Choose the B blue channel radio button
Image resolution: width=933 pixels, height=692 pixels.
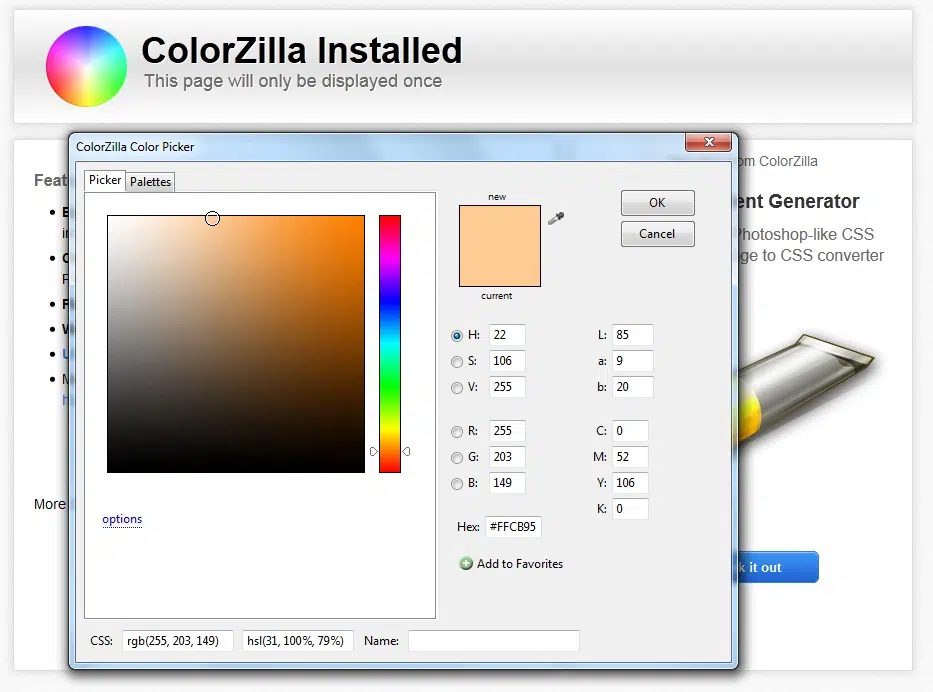tap(457, 484)
